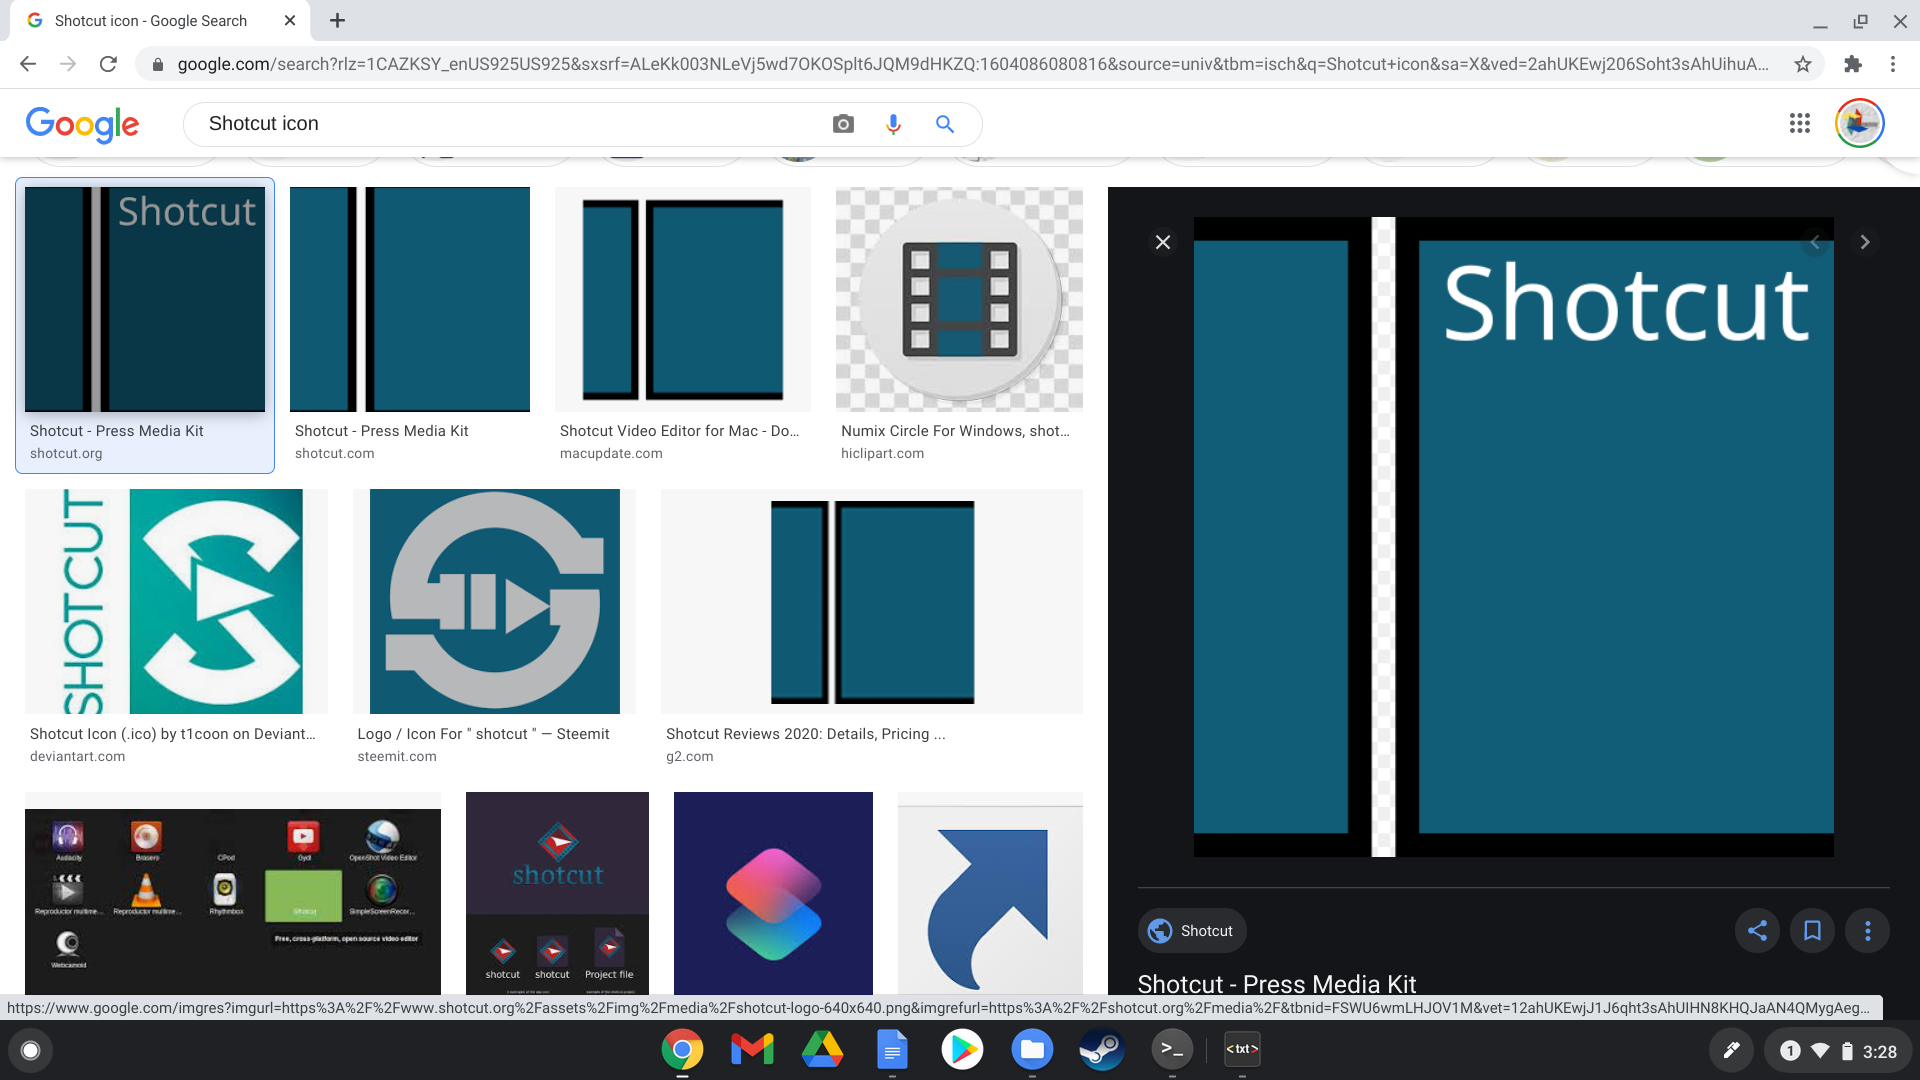Reload the current page
The height and width of the screenshot is (1080, 1920).
pyautogui.click(x=108, y=64)
